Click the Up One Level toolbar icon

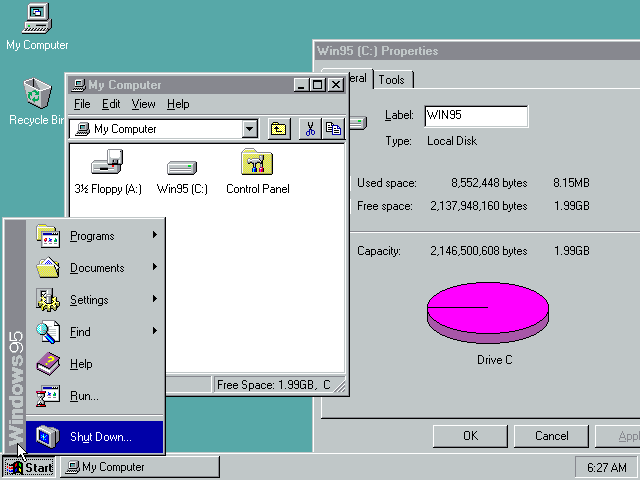click(279, 129)
